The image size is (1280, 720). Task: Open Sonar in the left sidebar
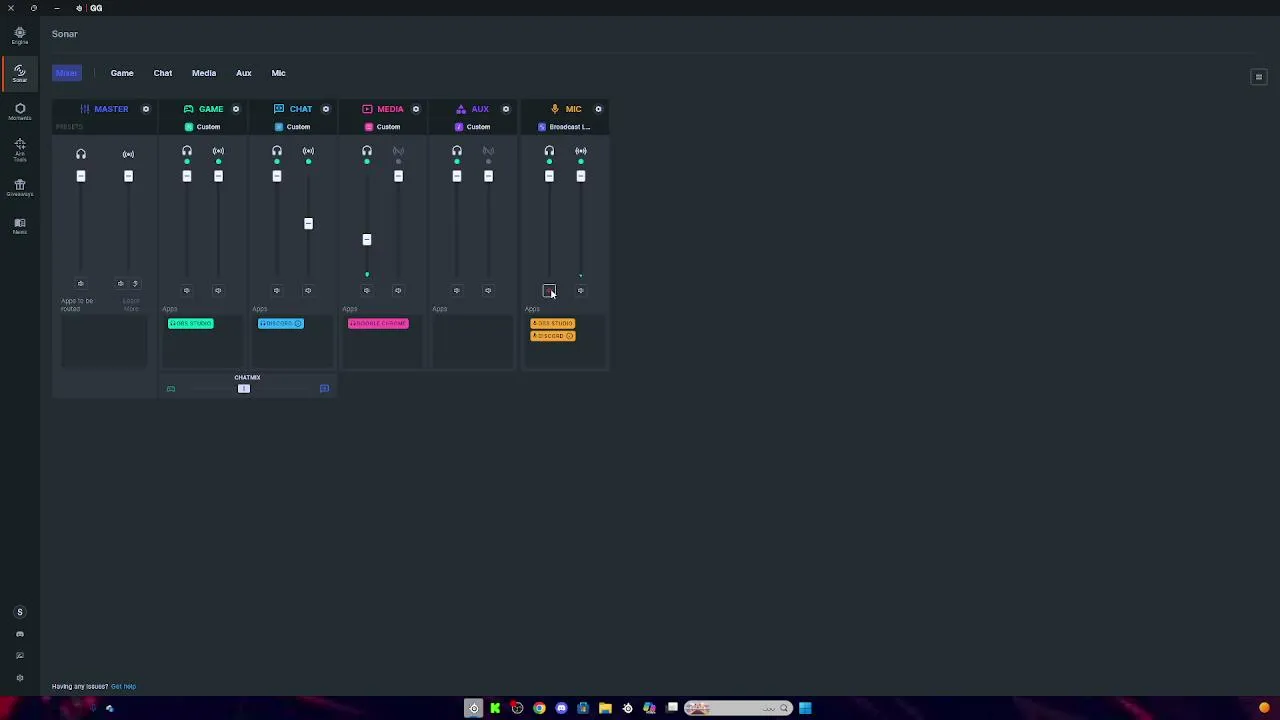pos(19,73)
